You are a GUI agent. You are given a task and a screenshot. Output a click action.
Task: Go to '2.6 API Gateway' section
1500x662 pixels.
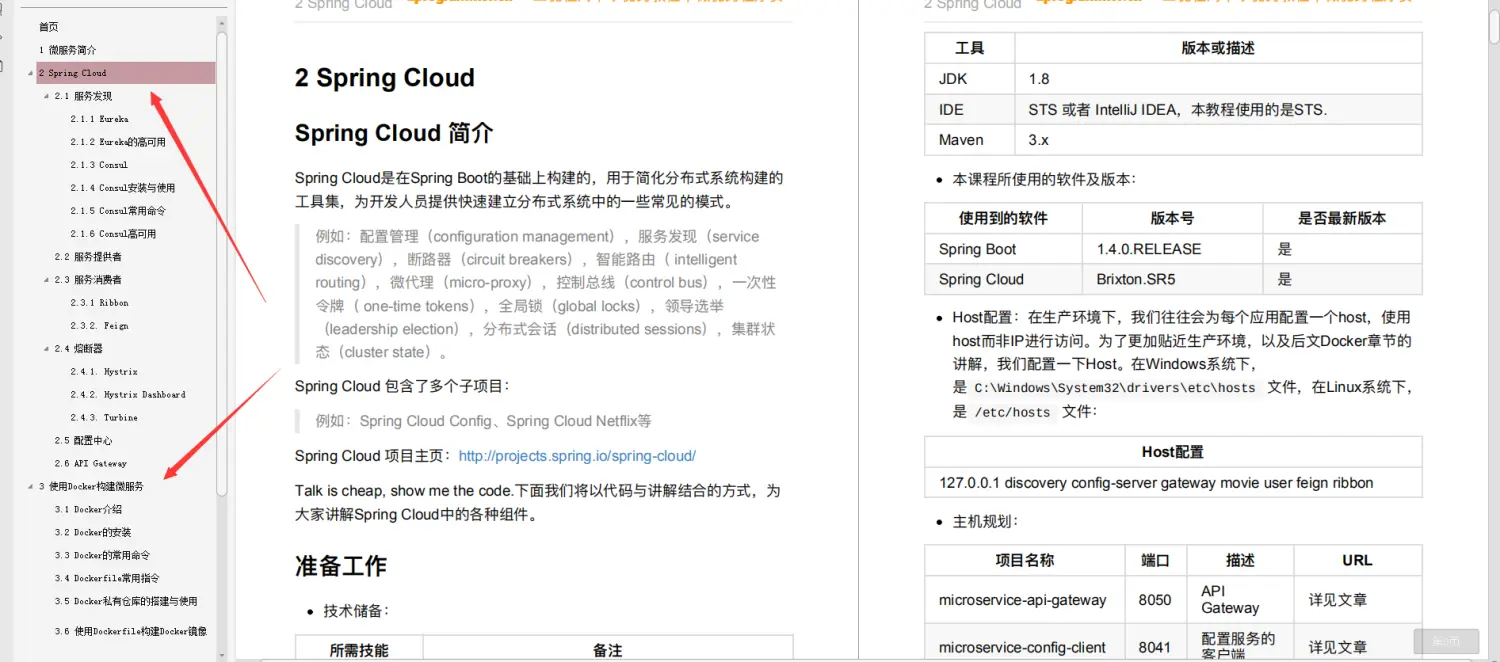point(91,464)
